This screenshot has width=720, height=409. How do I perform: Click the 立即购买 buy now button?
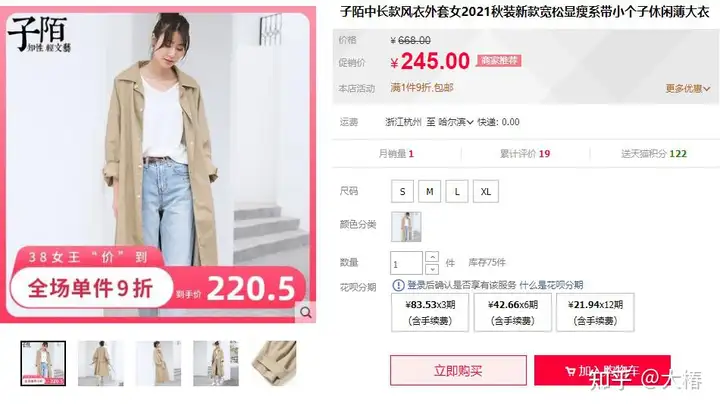[458, 370]
